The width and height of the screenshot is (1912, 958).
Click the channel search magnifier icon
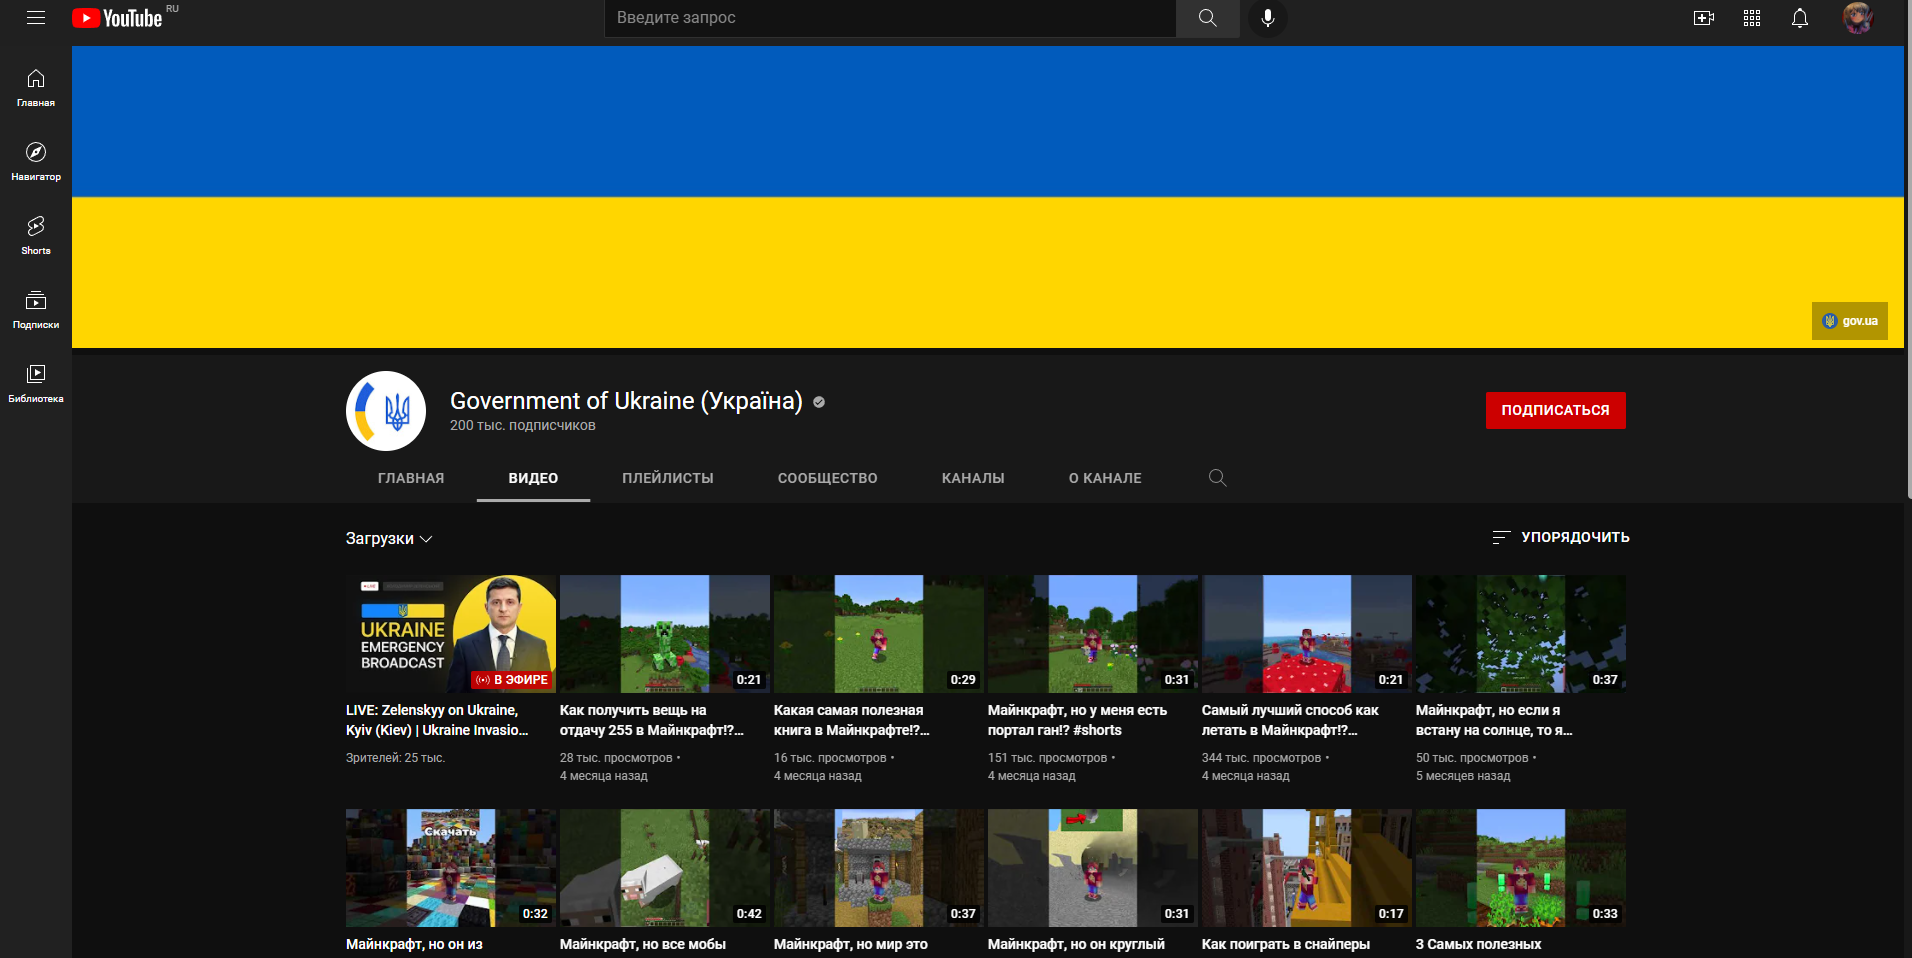click(x=1217, y=478)
